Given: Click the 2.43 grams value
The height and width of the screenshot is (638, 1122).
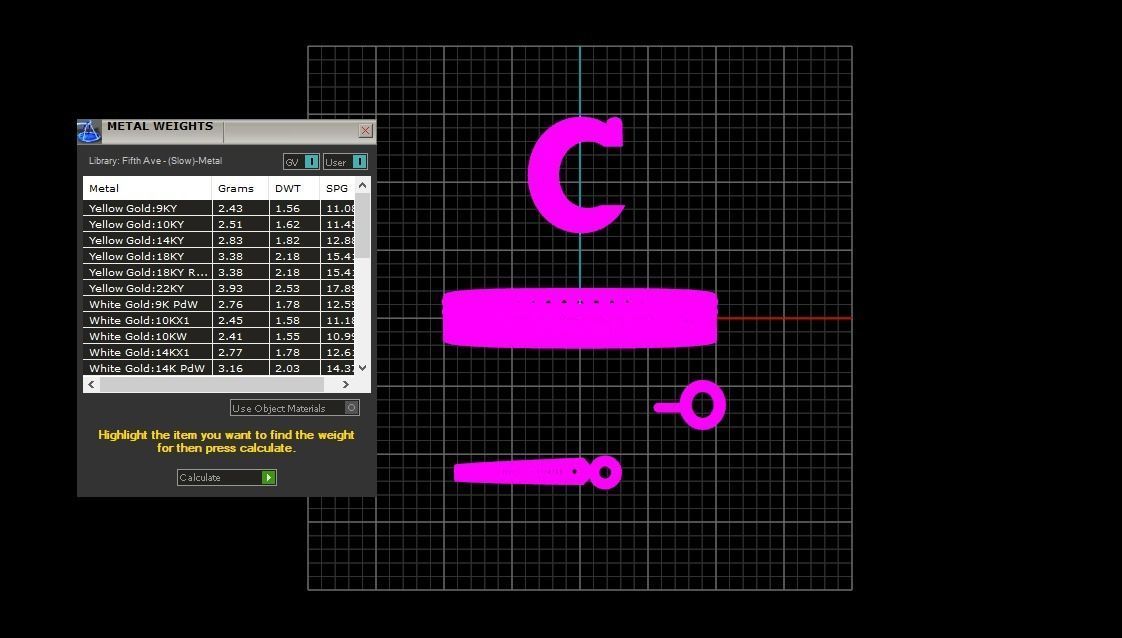Looking at the screenshot, I should pos(230,208).
